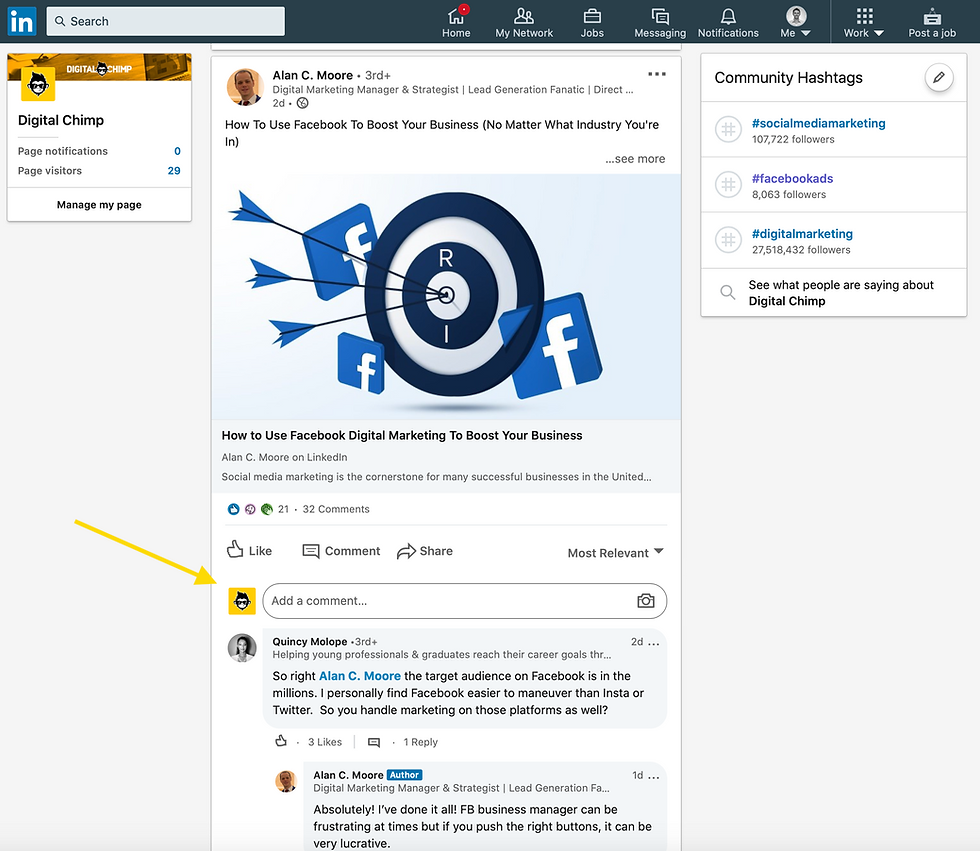Viewport: 980px width, 851px height.
Task: Open the article title link
Action: tap(402, 435)
